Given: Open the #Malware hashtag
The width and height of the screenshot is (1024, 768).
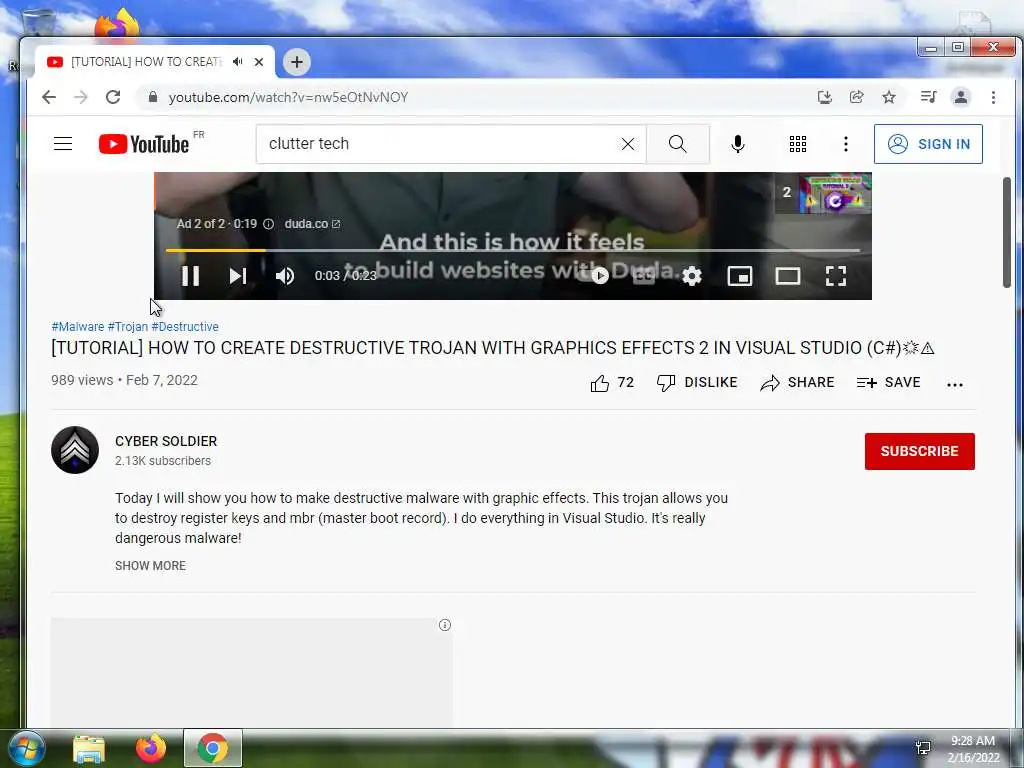Looking at the screenshot, I should point(78,327).
